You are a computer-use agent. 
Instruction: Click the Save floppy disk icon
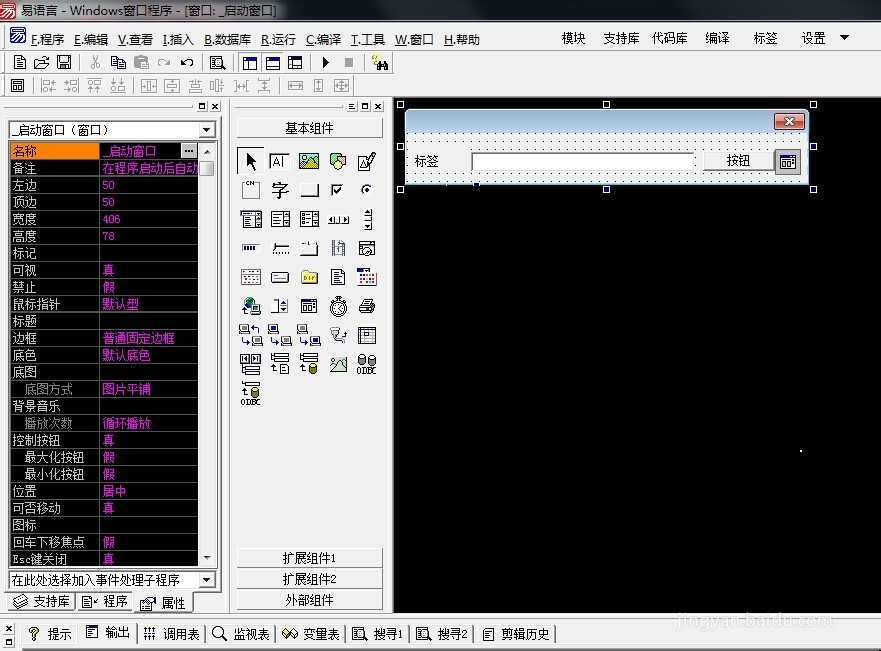(64, 62)
